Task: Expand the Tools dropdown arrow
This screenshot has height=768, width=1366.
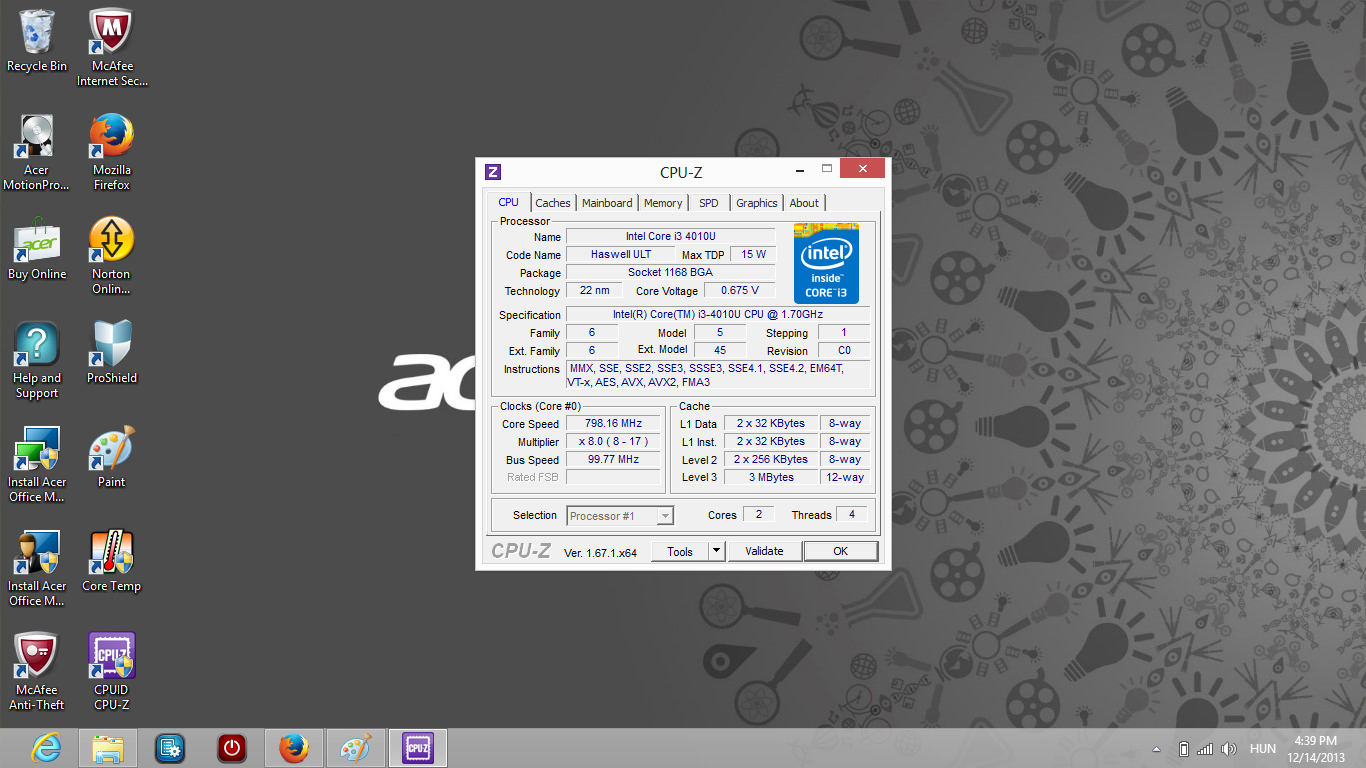Action: point(716,551)
